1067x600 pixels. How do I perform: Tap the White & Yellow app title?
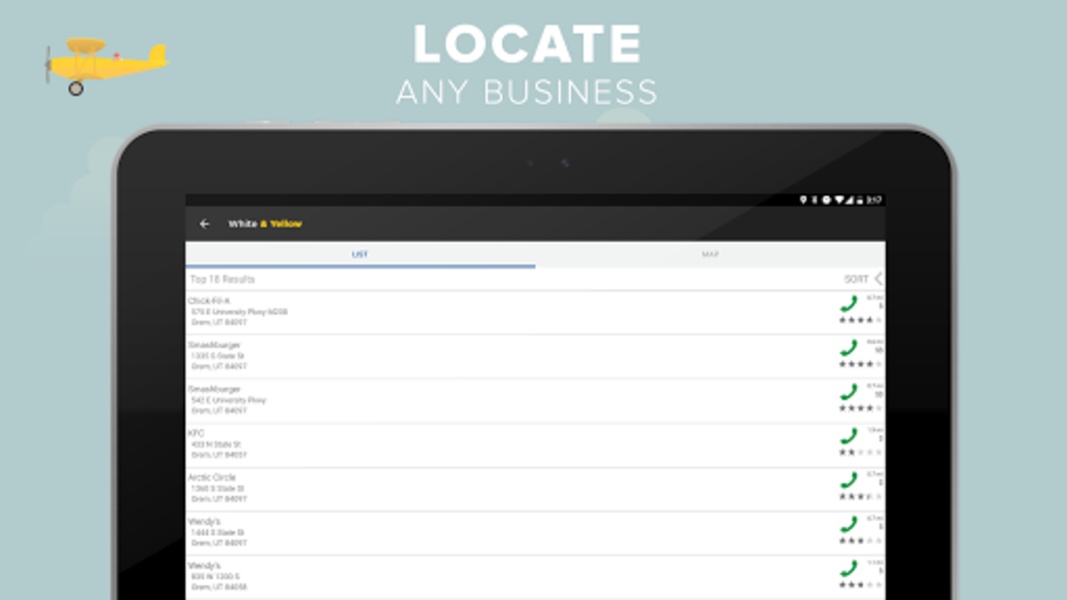(265, 224)
